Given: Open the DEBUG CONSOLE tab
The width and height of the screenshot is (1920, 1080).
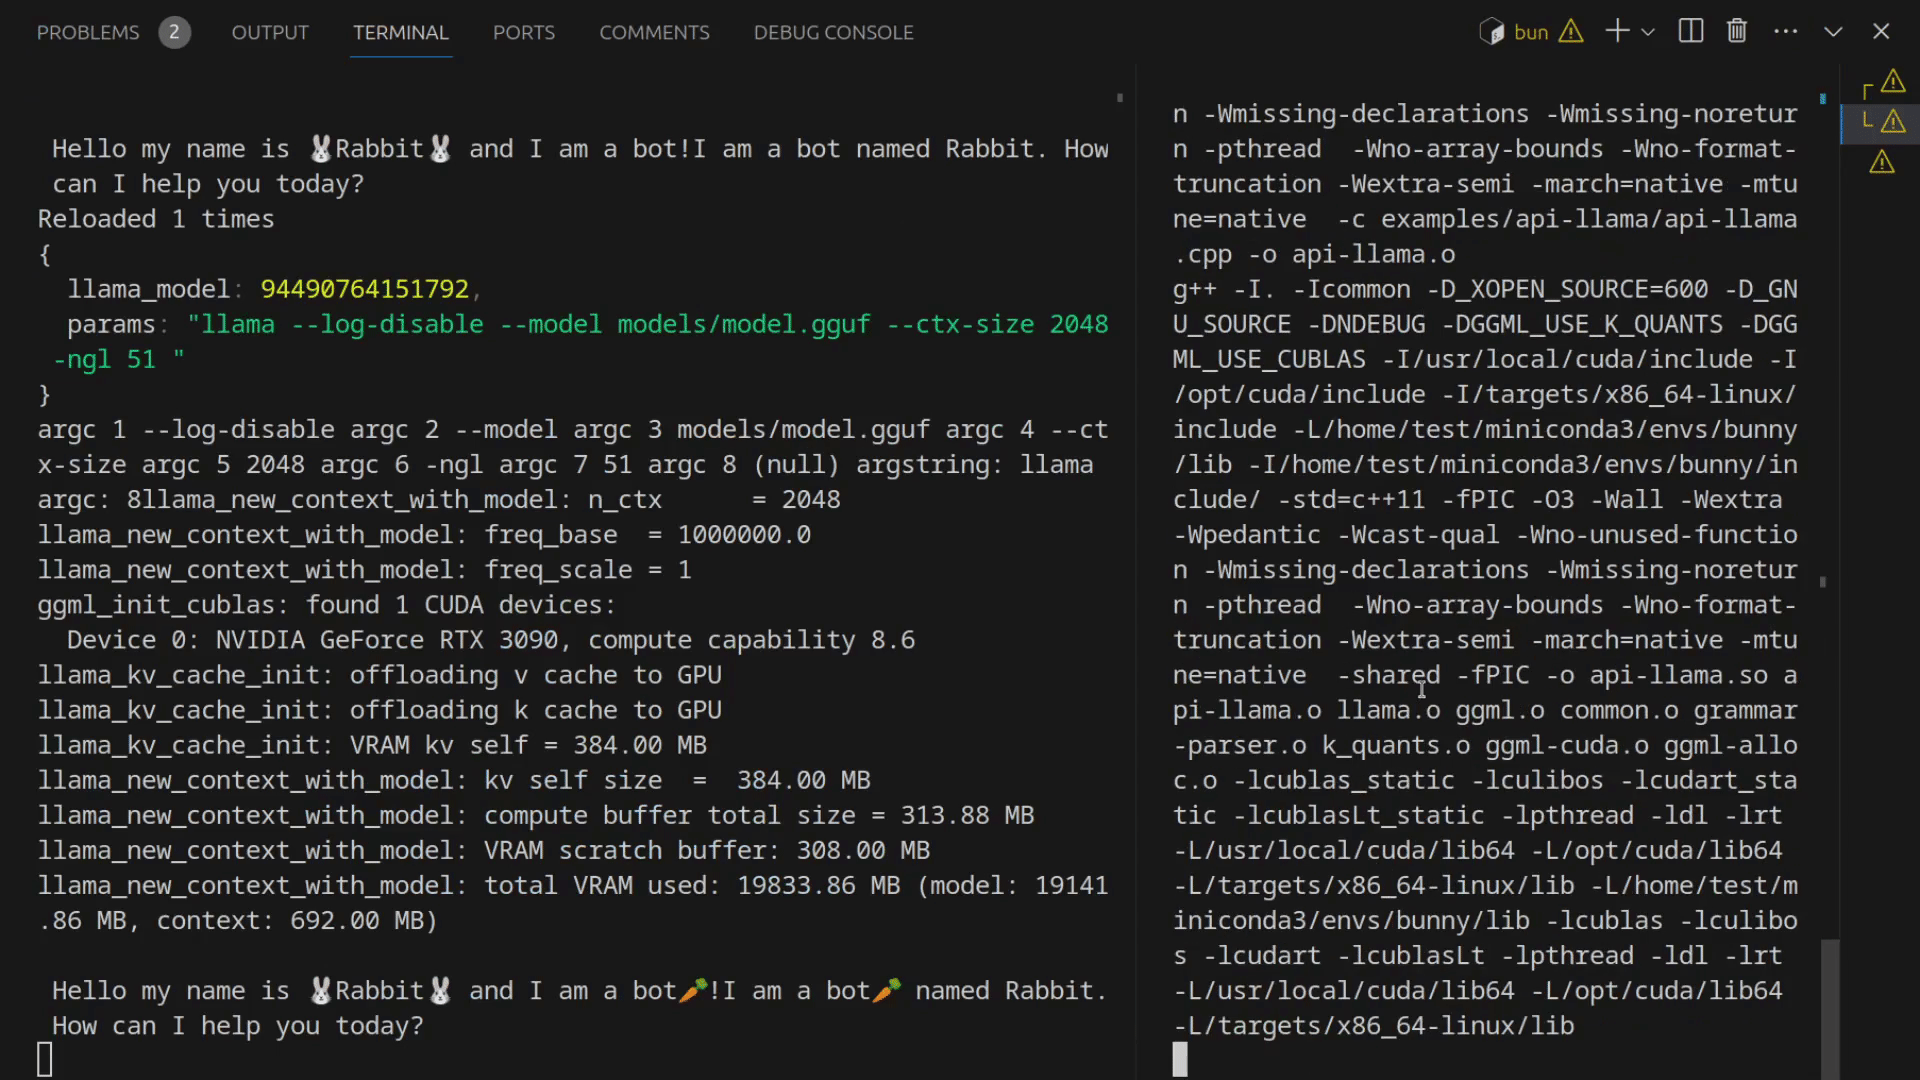Looking at the screenshot, I should point(833,32).
